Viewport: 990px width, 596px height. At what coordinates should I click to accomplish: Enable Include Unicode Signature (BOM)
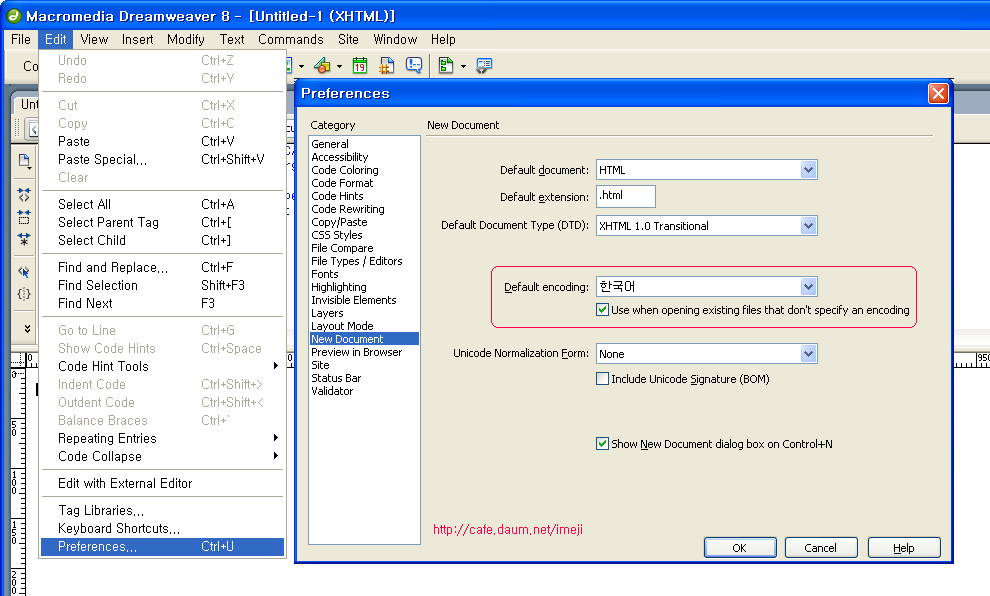(x=602, y=379)
